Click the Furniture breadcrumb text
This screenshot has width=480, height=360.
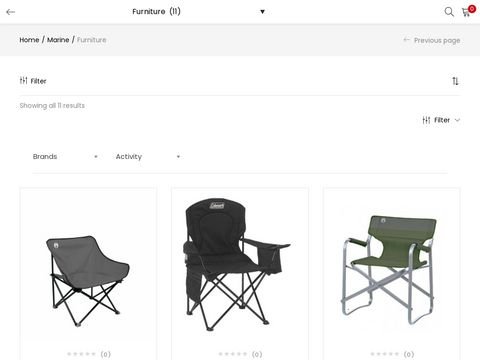coord(92,40)
